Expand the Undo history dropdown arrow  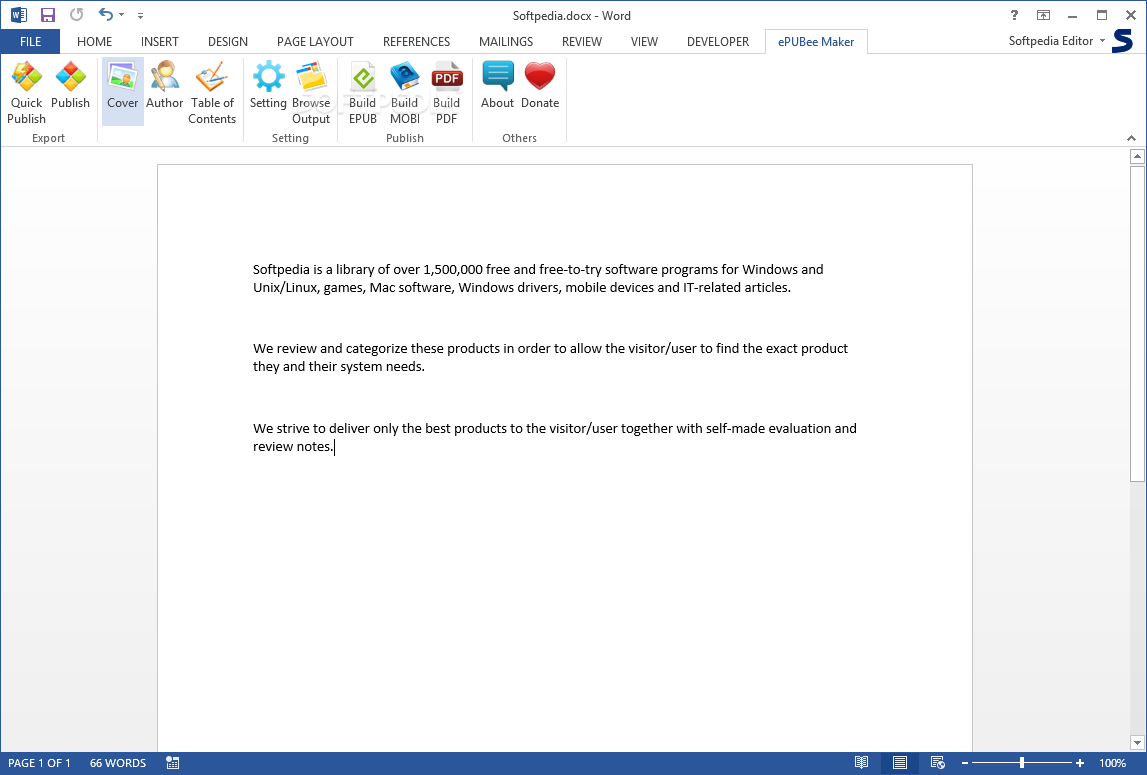121,15
